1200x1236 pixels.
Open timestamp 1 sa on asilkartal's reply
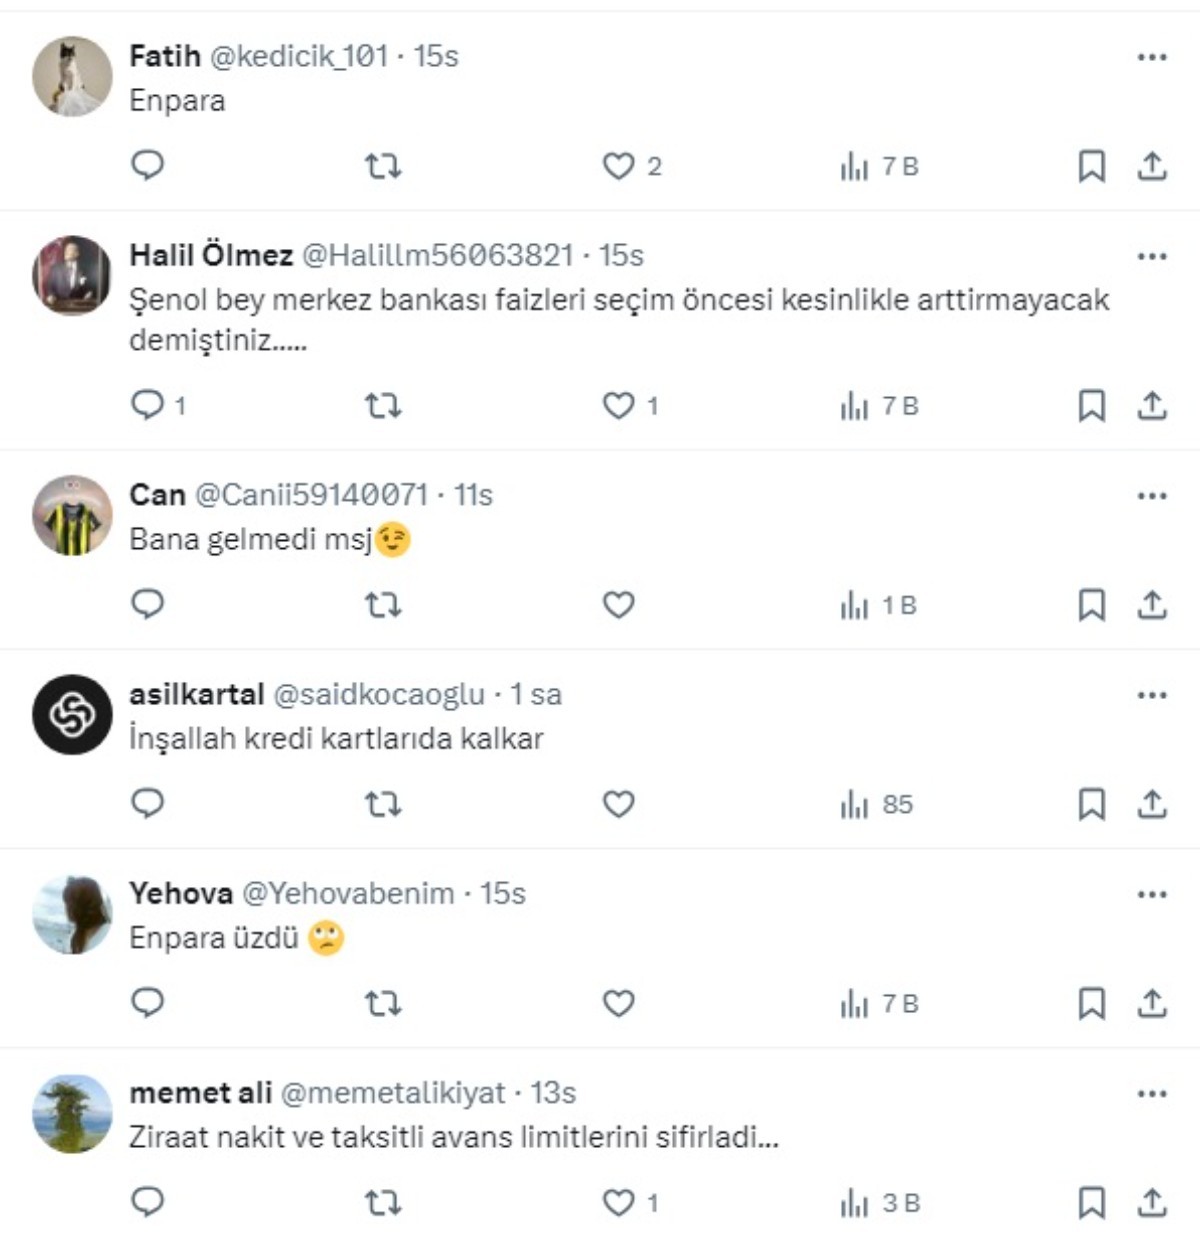tap(534, 694)
